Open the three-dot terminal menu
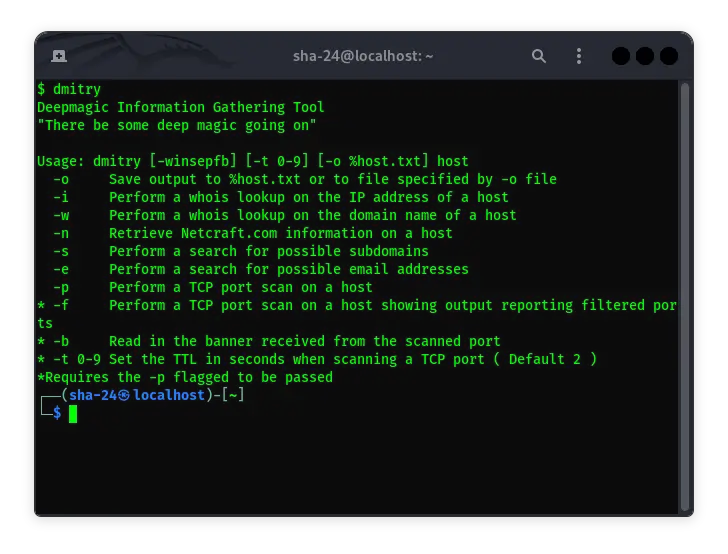 [x=578, y=56]
